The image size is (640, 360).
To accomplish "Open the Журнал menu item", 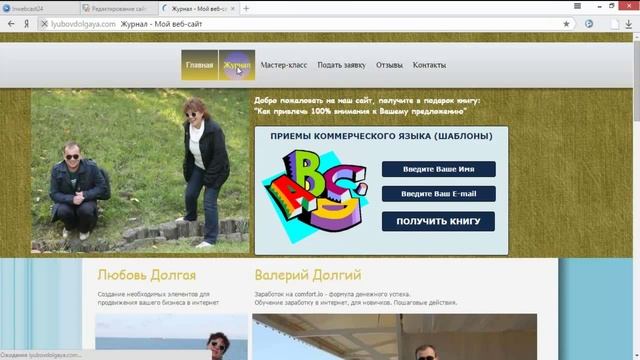I will [x=237, y=65].
